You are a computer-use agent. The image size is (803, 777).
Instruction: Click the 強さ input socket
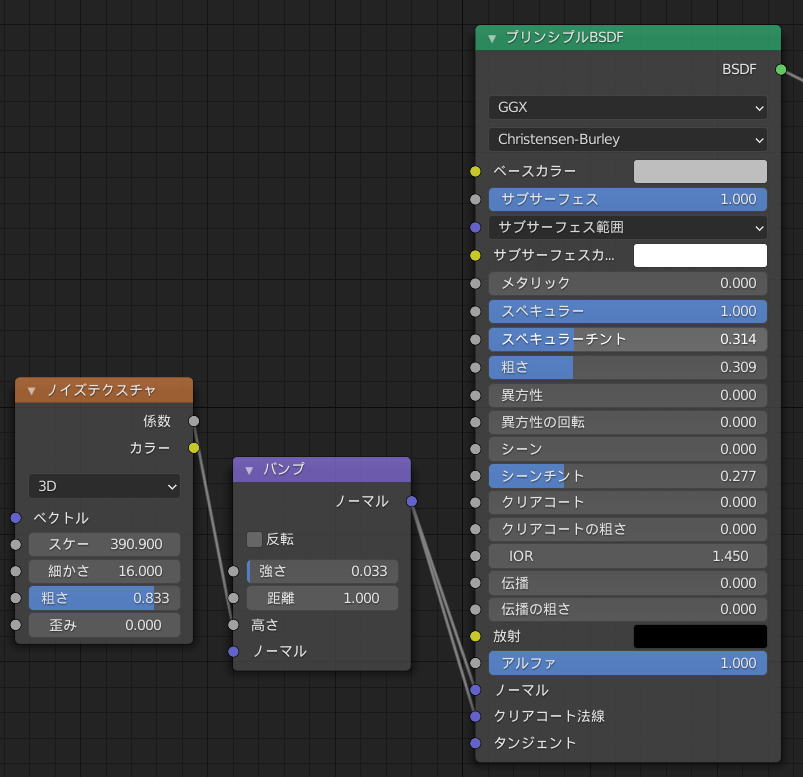tap(234, 571)
